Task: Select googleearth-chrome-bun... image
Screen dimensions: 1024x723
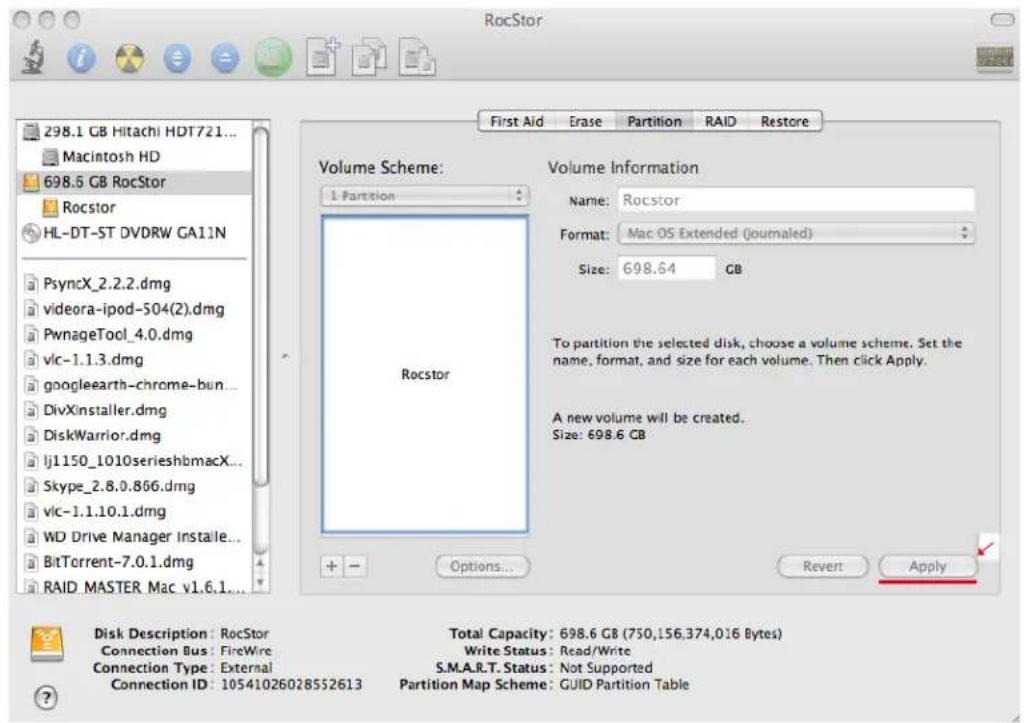Action: click(133, 385)
